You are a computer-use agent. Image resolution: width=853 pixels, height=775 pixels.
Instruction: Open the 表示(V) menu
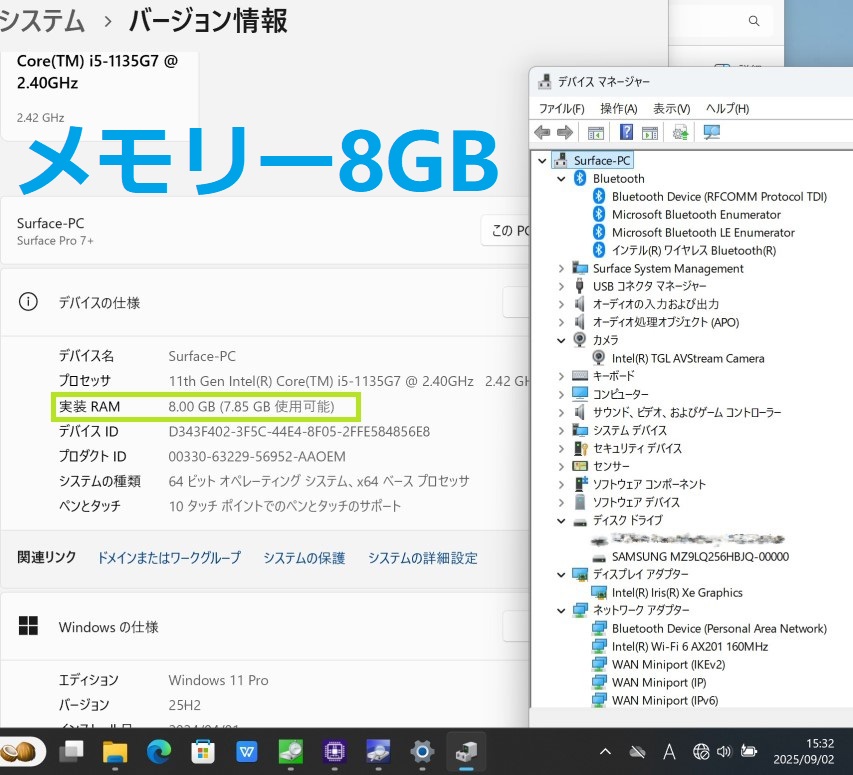tap(671, 108)
